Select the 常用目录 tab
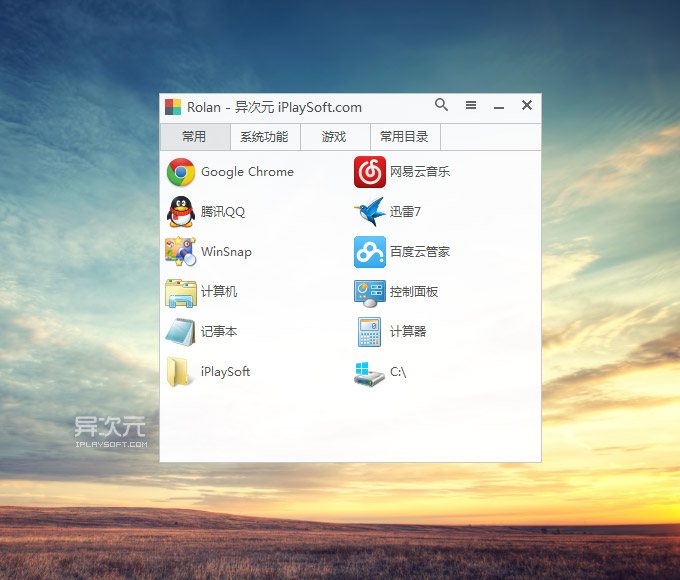The image size is (680, 580). pos(405,137)
